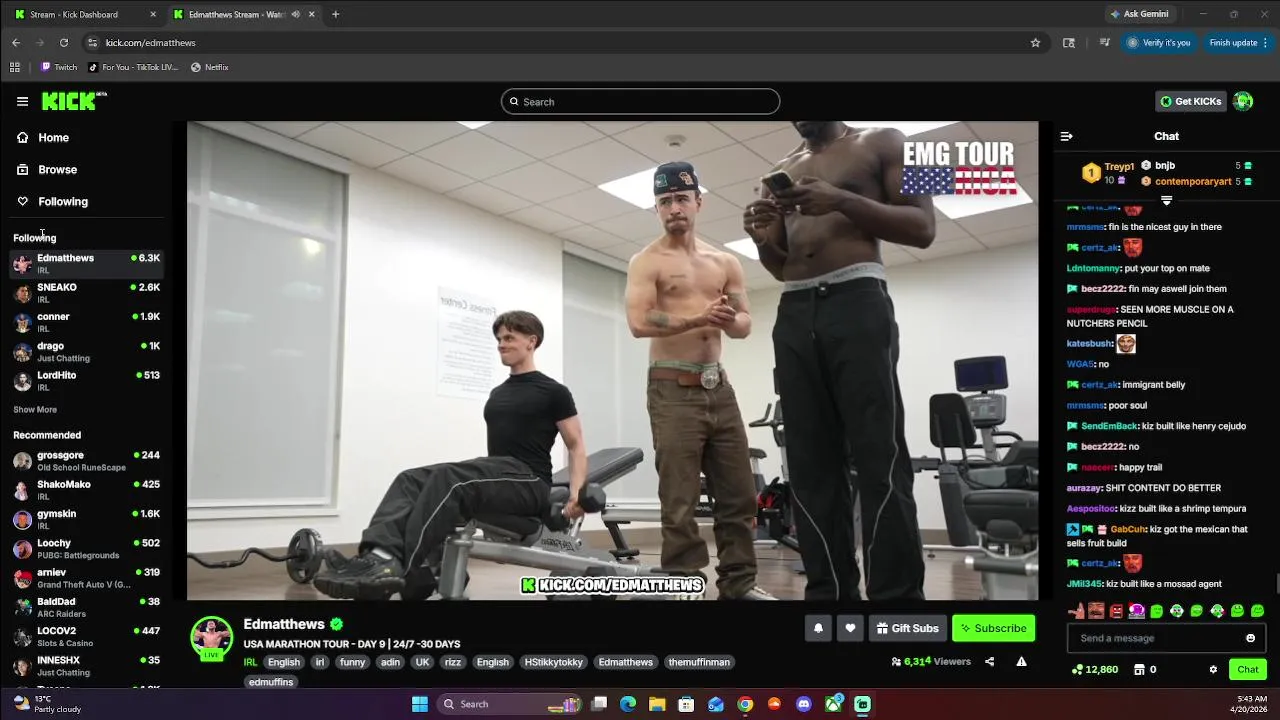Image resolution: width=1280 pixels, height=720 pixels.
Task: Open grossgore recommended channel
Action: coord(86,460)
